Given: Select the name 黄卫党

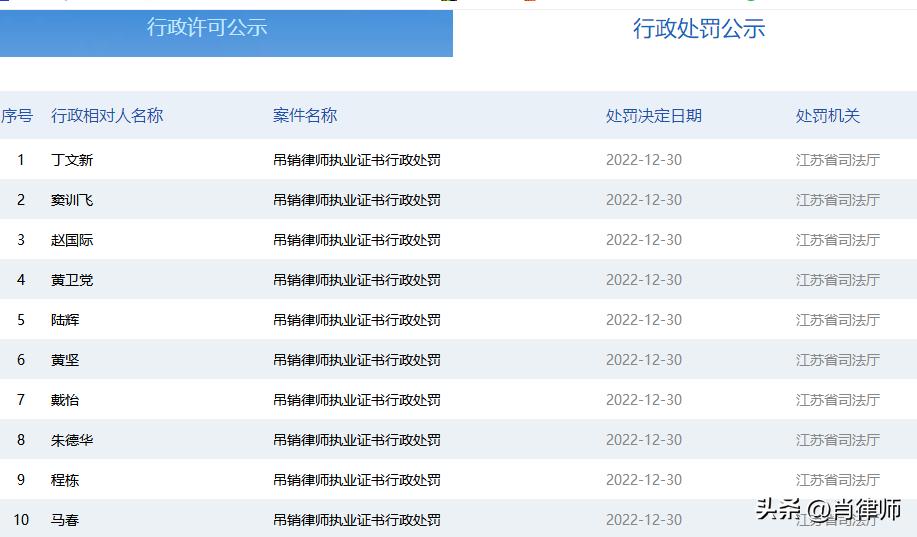Looking at the screenshot, I should 72,280.
